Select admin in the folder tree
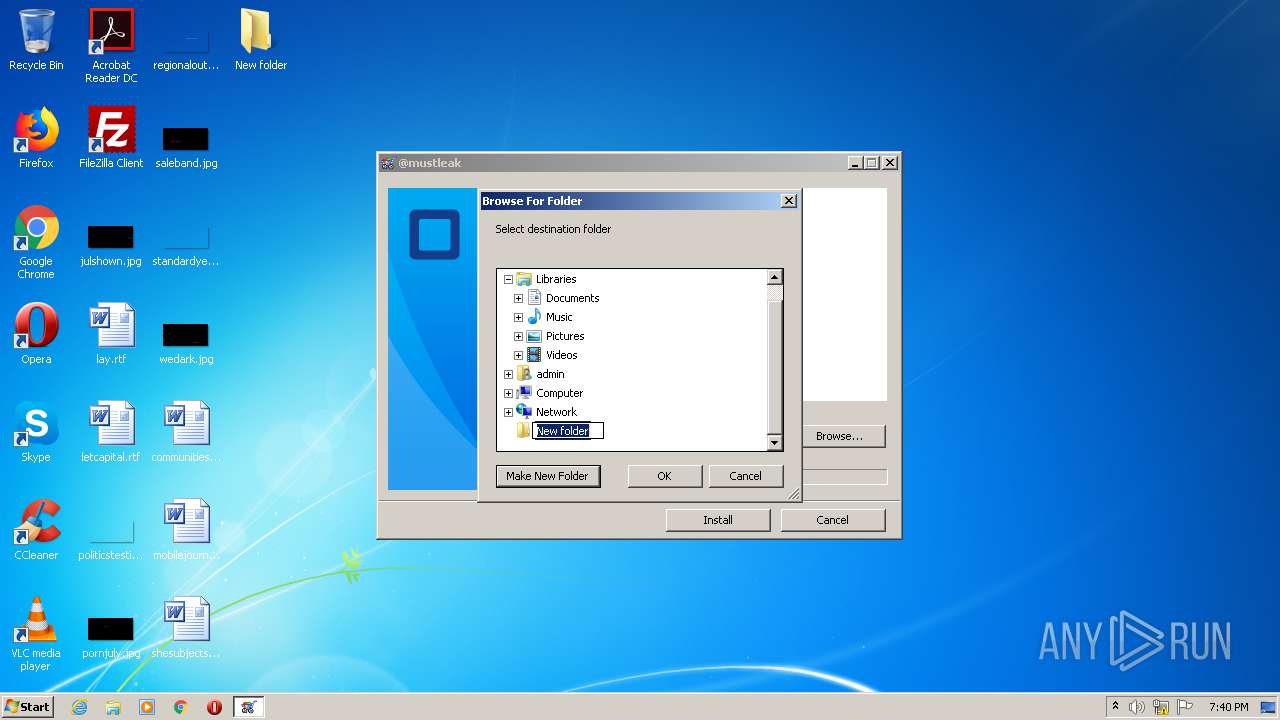The width and height of the screenshot is (1280, 720). (550, 374)
